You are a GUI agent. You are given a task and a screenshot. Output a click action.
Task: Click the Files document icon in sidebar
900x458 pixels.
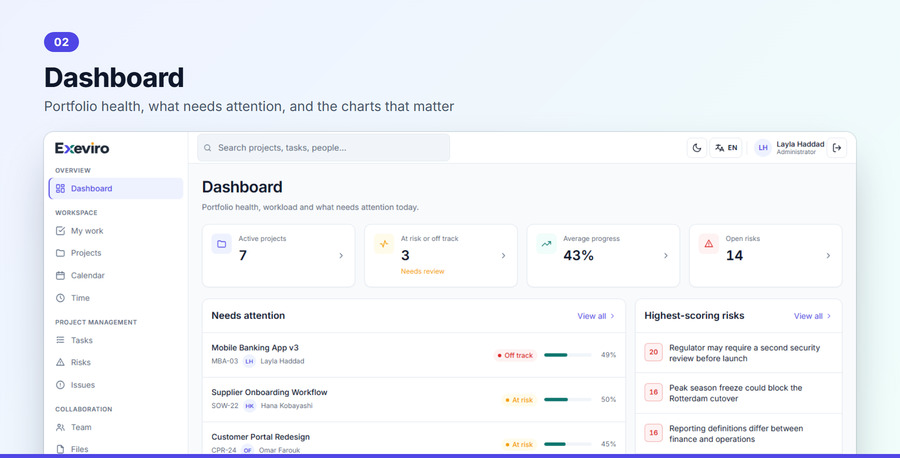pyautogui.click(x=60, y=449)
